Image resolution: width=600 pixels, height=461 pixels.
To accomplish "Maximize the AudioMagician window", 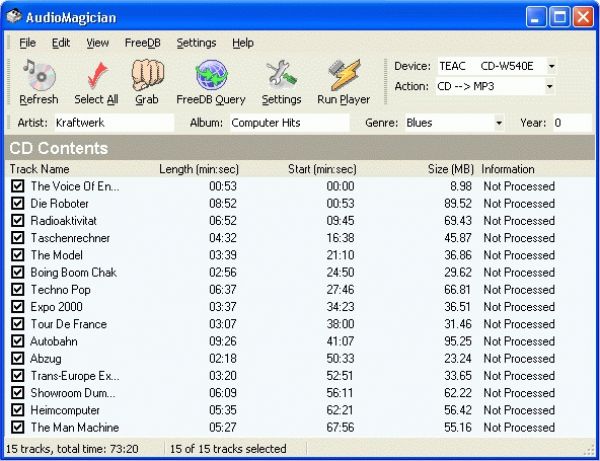I will tap(560, 15).
